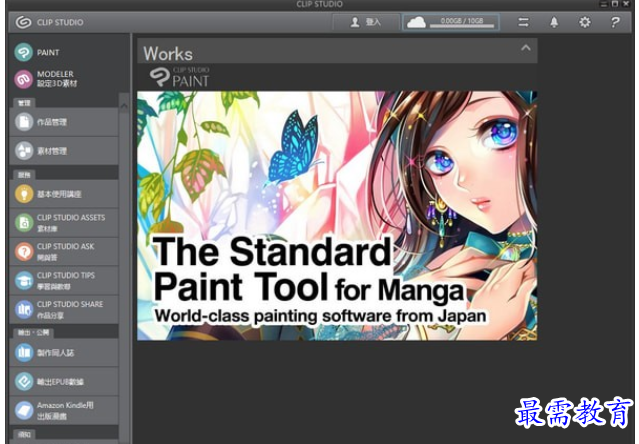Viewport: 639px width, 444px height.
Task: Open CLIP STUDIO SHARE works sharing
Action: 64,310
